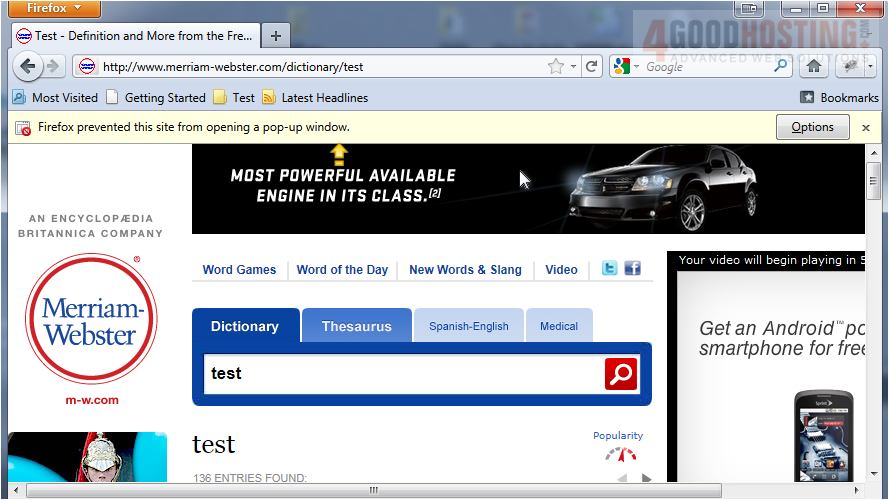889x500 pixels.
Task: Click the dictionary search field containing test
Action: [400, 374]
